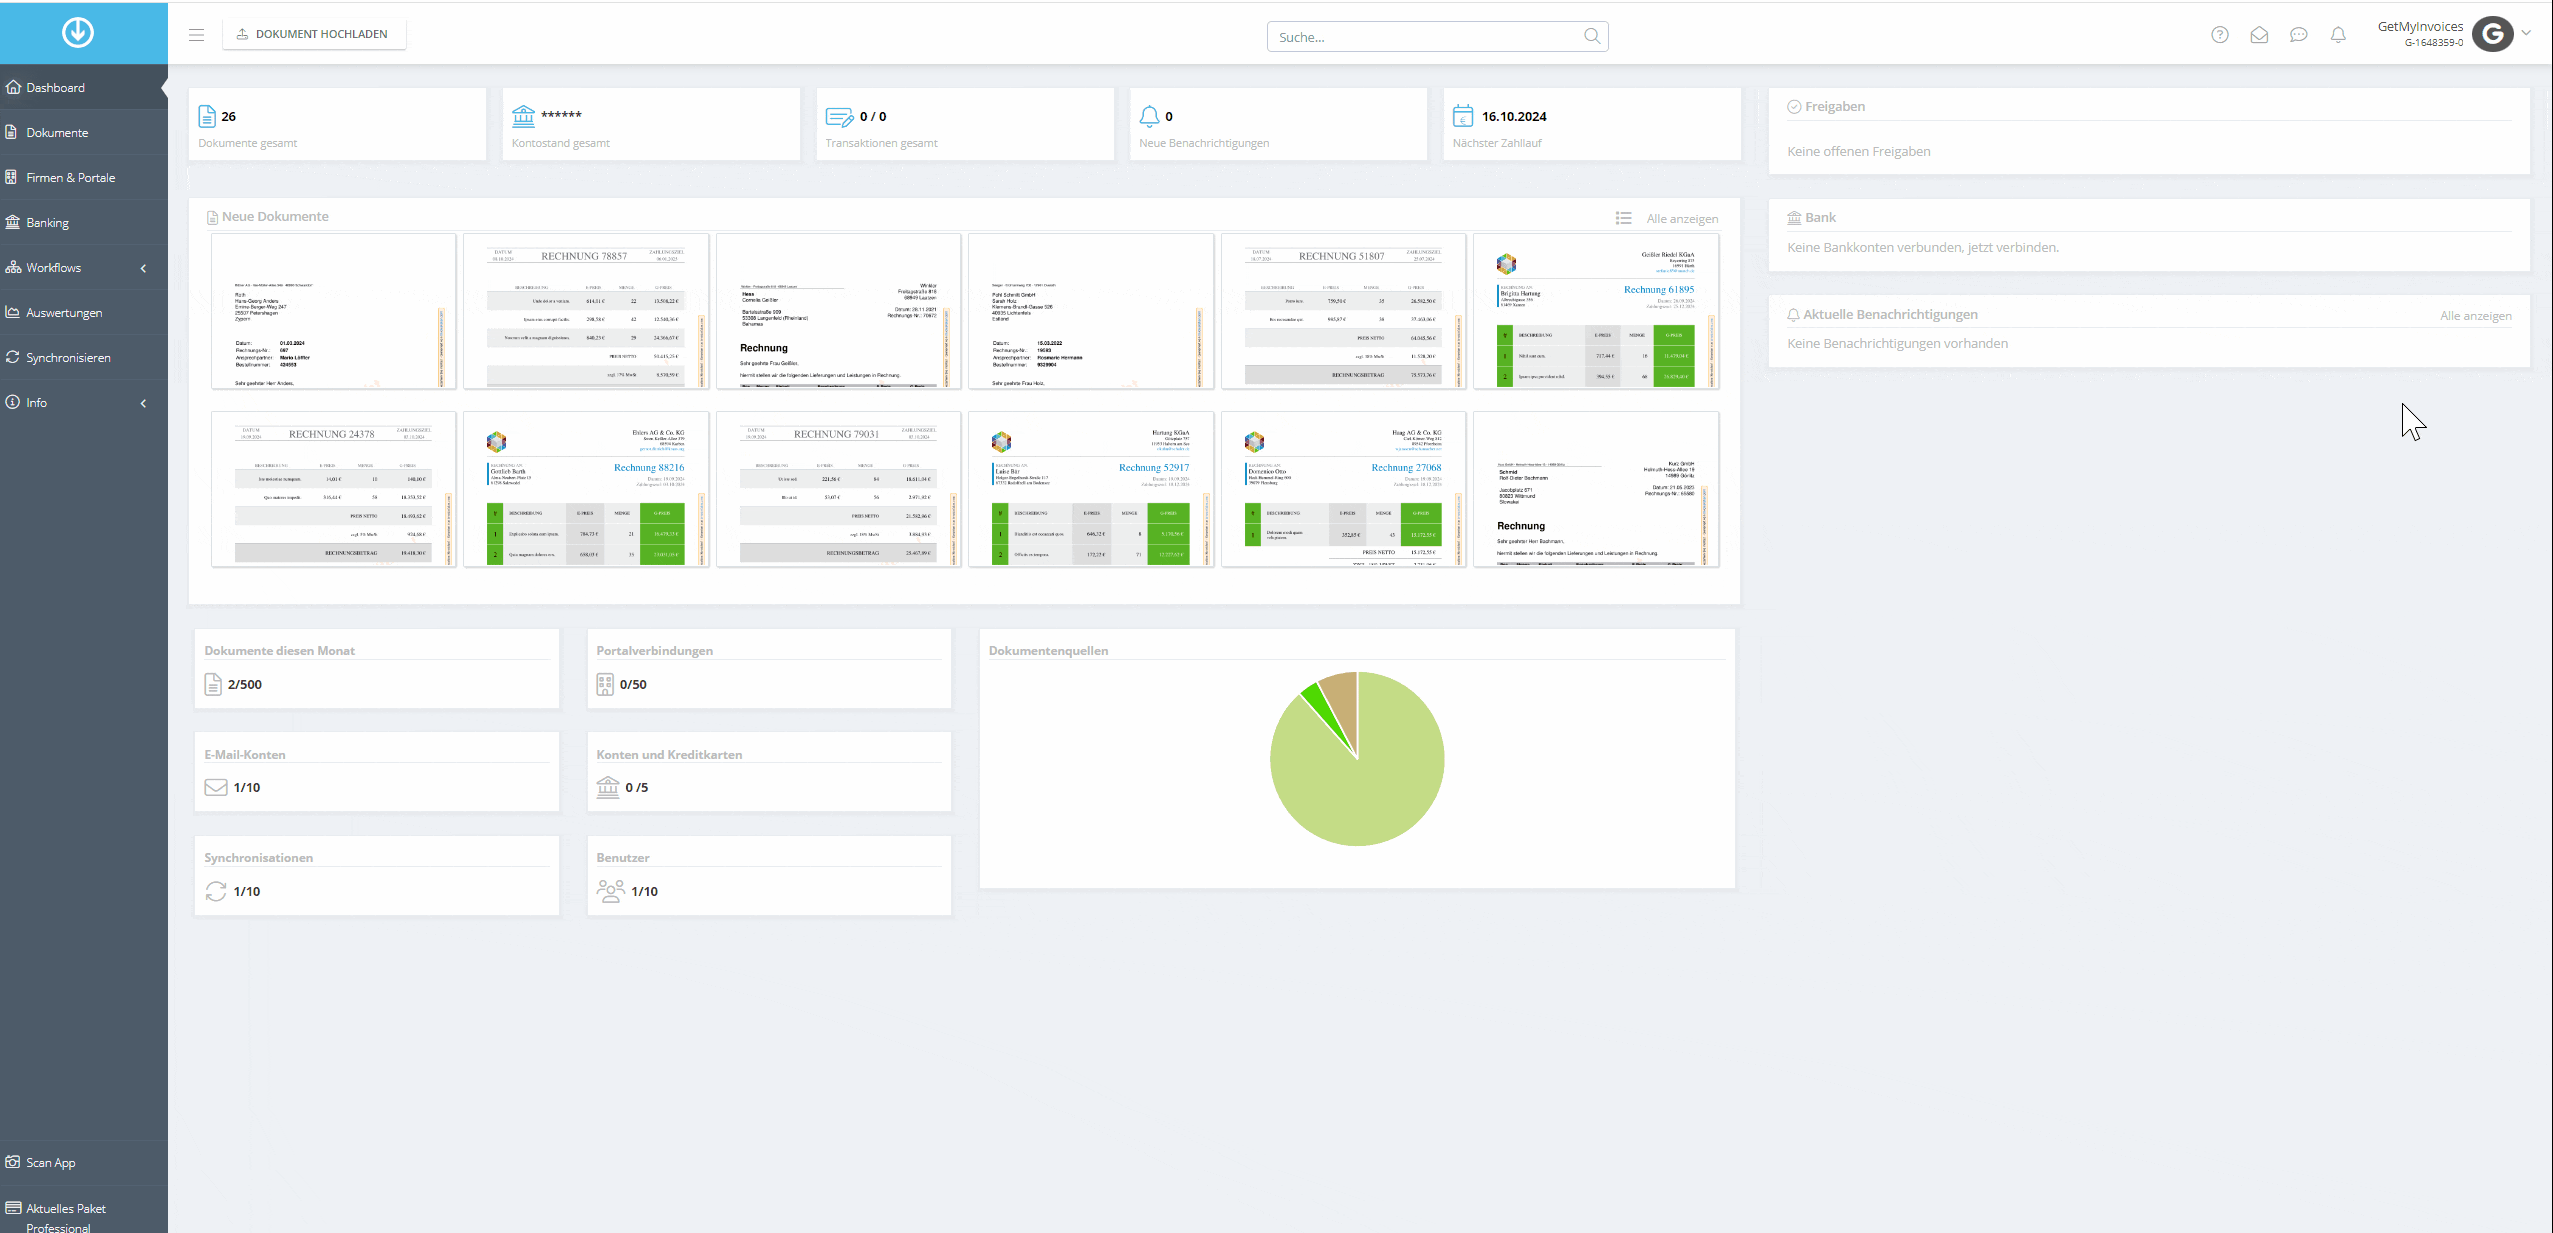
Task: Toggle the hamburger menu icon
Action: point(196,35)
